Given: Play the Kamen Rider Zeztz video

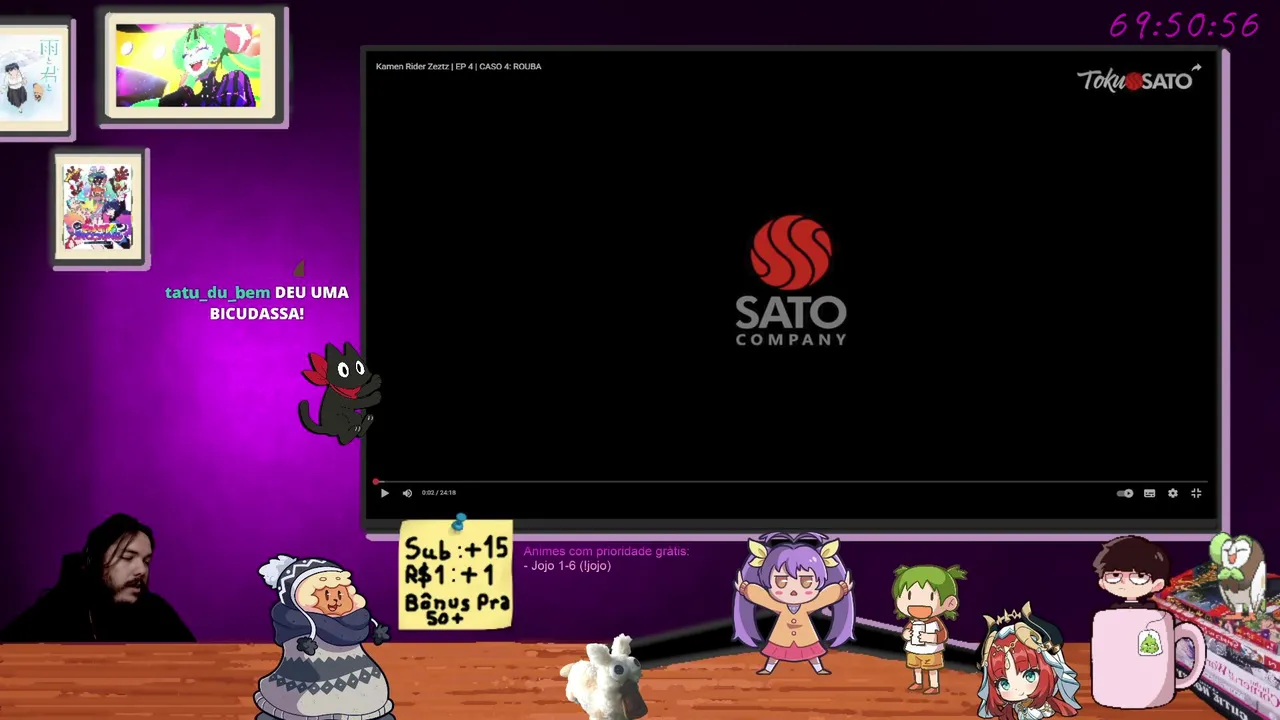Looking at the screenshot, I should point(384,493).
